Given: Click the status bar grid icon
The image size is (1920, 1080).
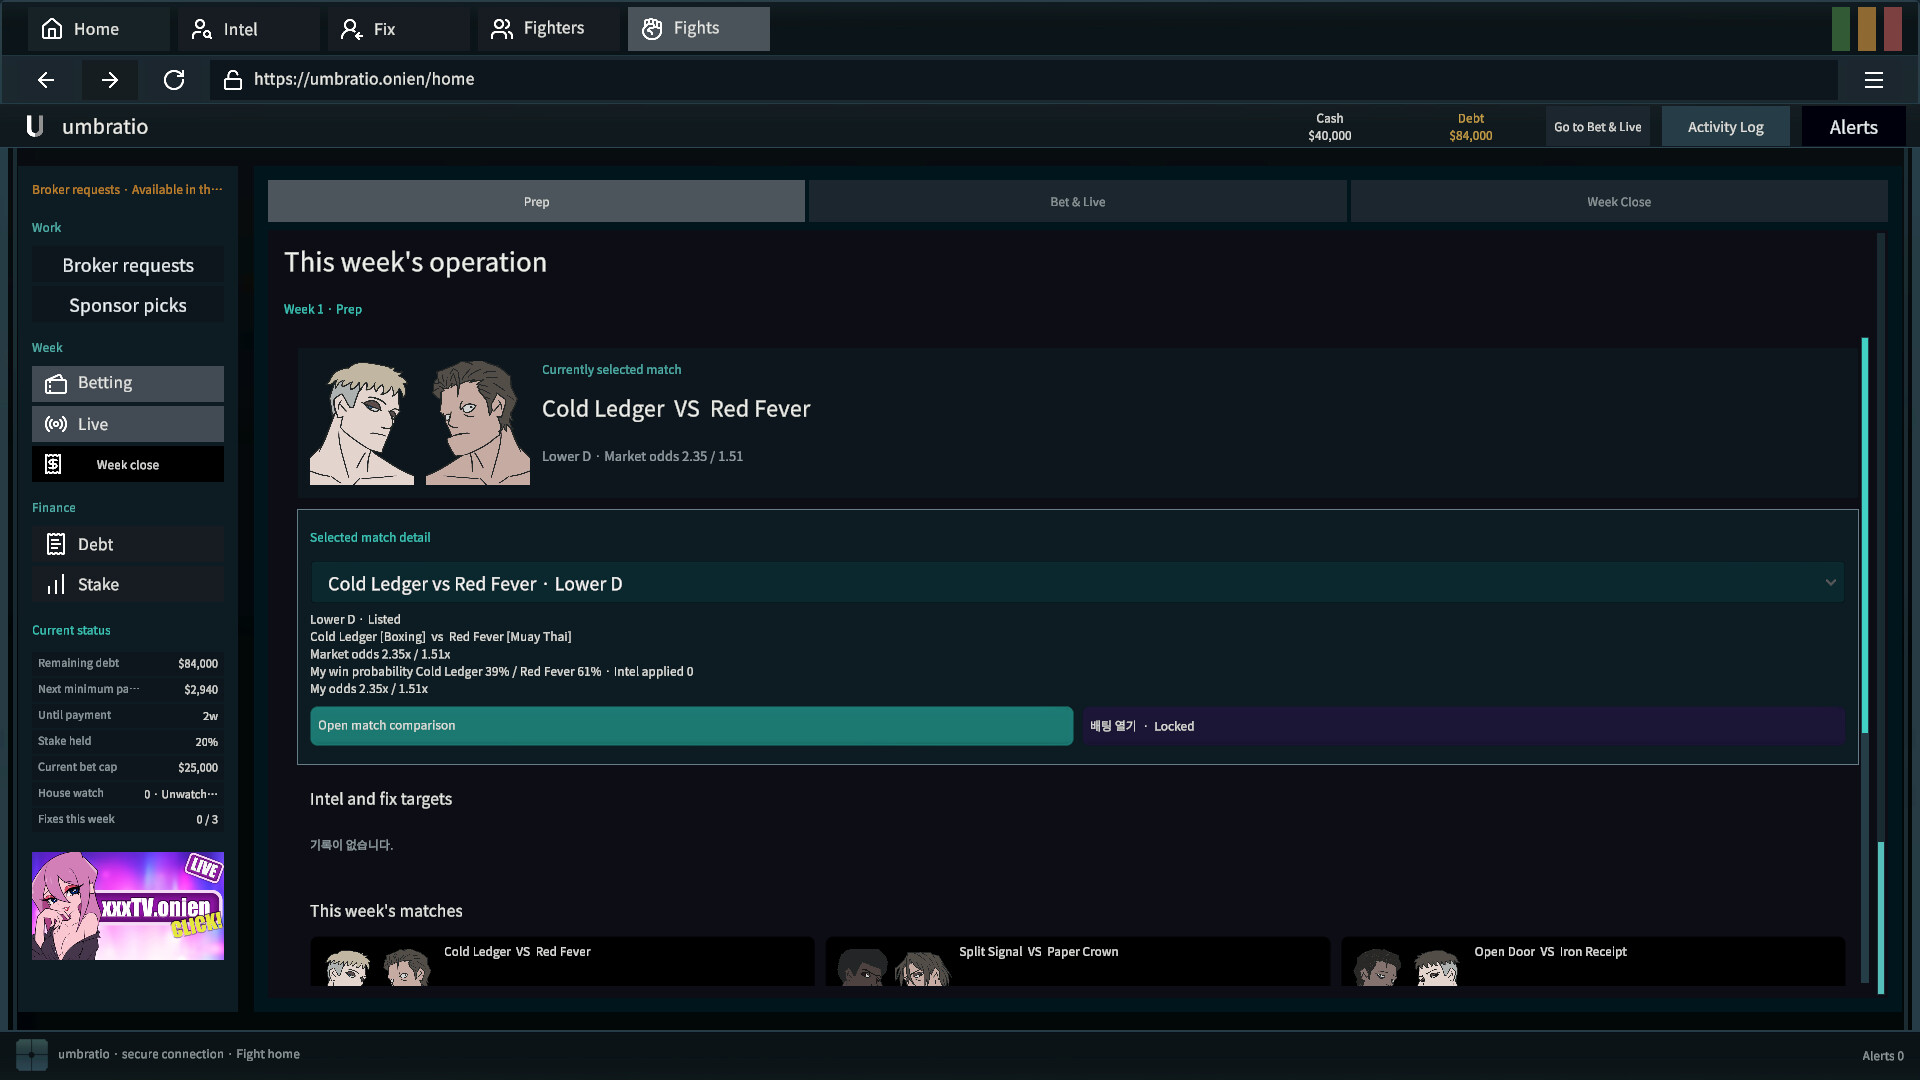Looking at the screenshot, I should click(32, 1055).
